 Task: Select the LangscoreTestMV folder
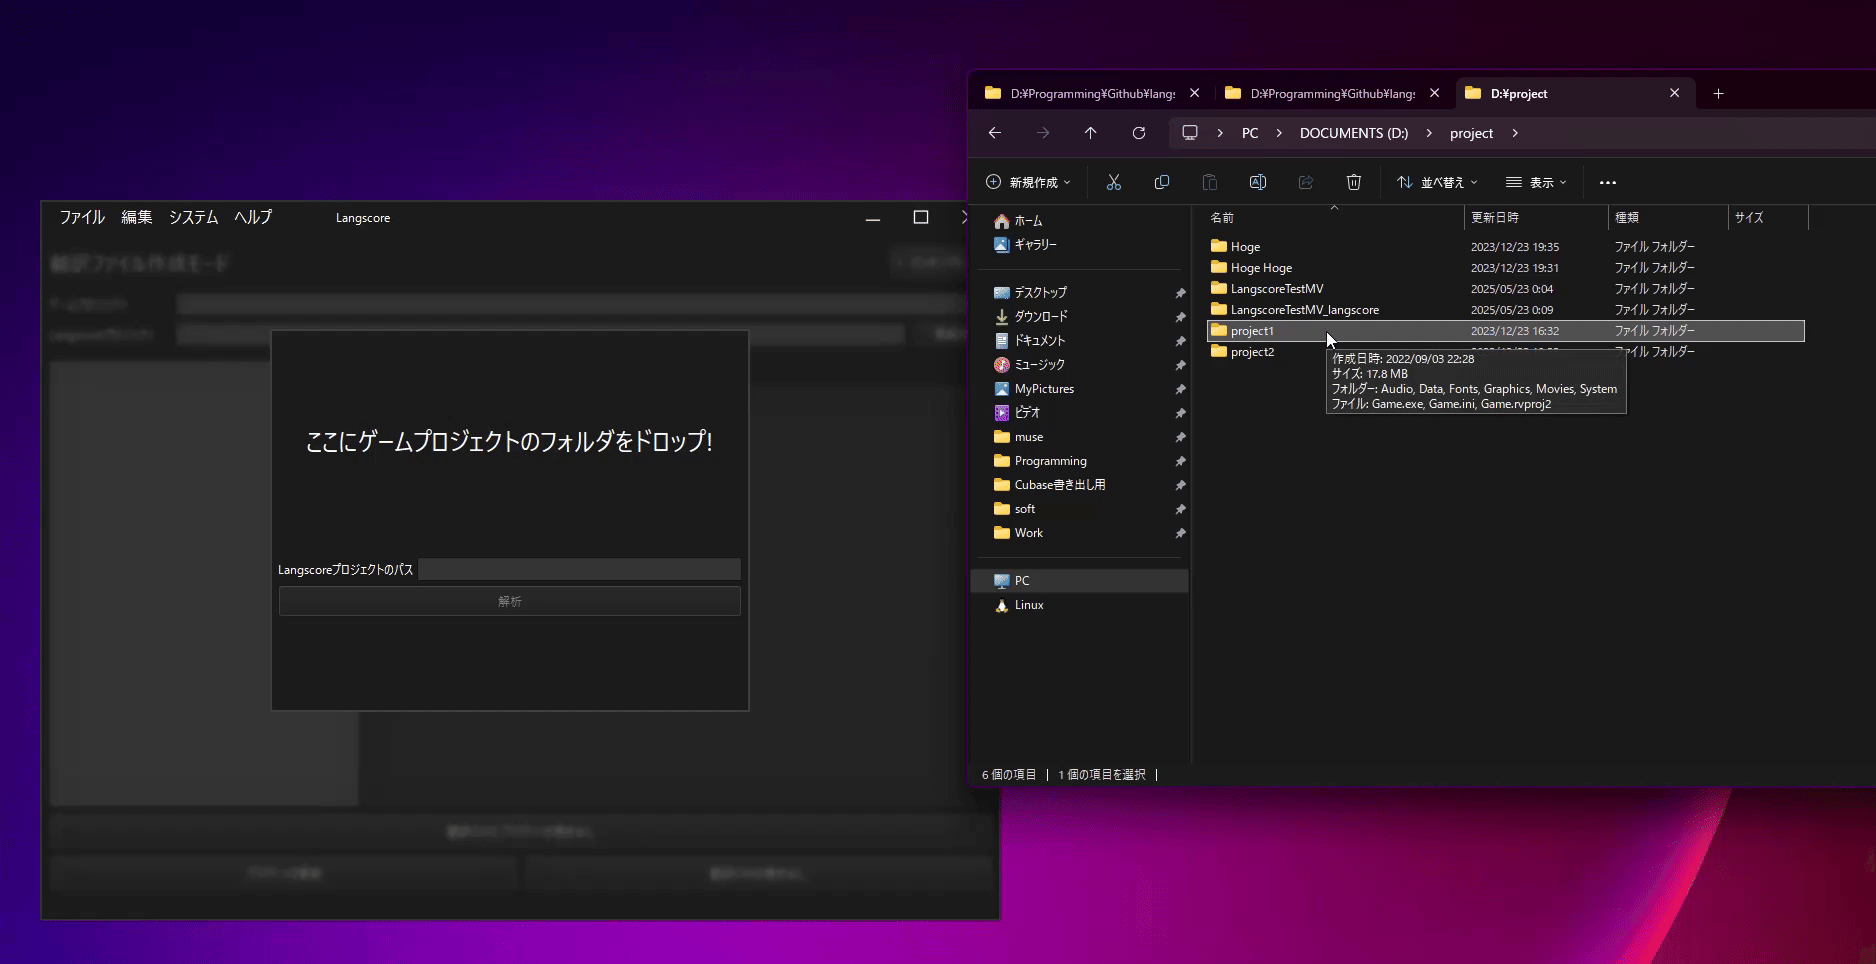coord(1506,289)
